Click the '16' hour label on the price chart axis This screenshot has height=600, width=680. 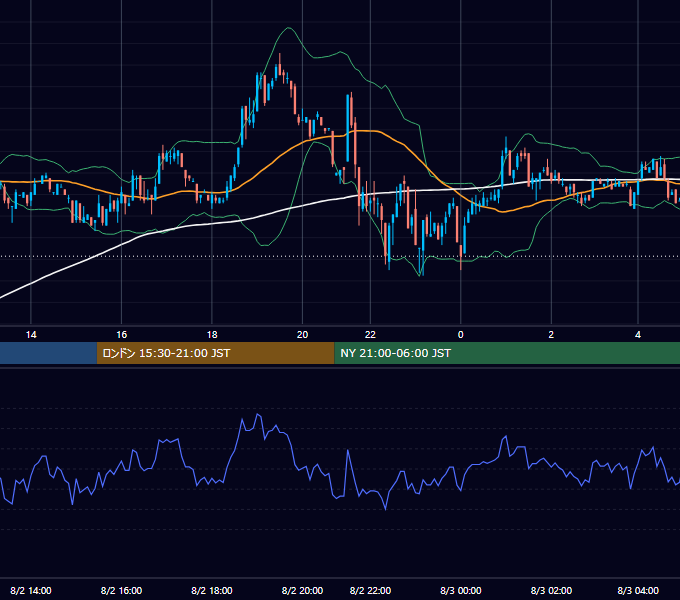point(121,335)
